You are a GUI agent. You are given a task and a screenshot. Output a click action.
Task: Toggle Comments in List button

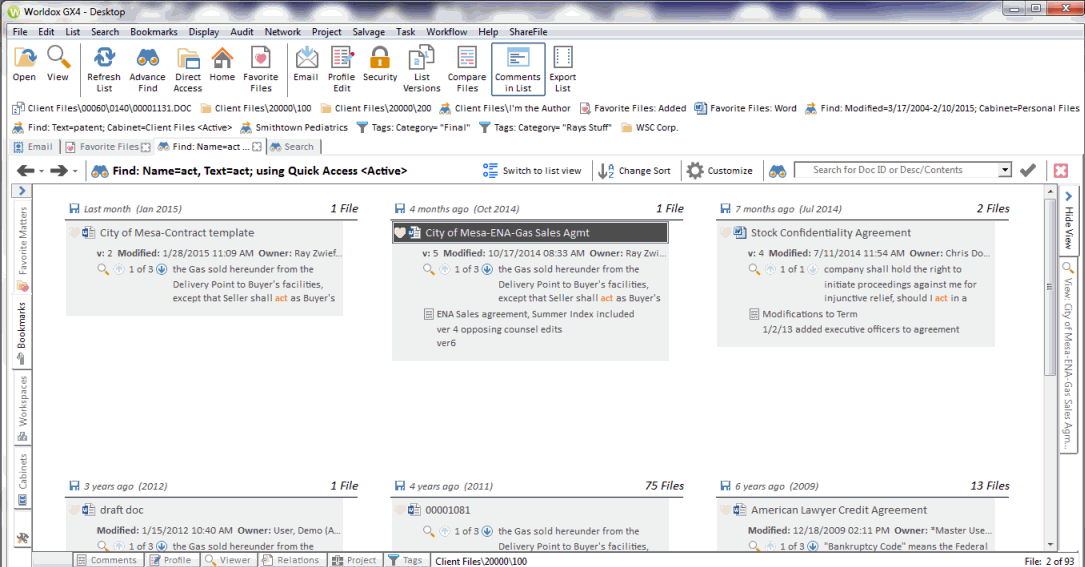(518, 69)
